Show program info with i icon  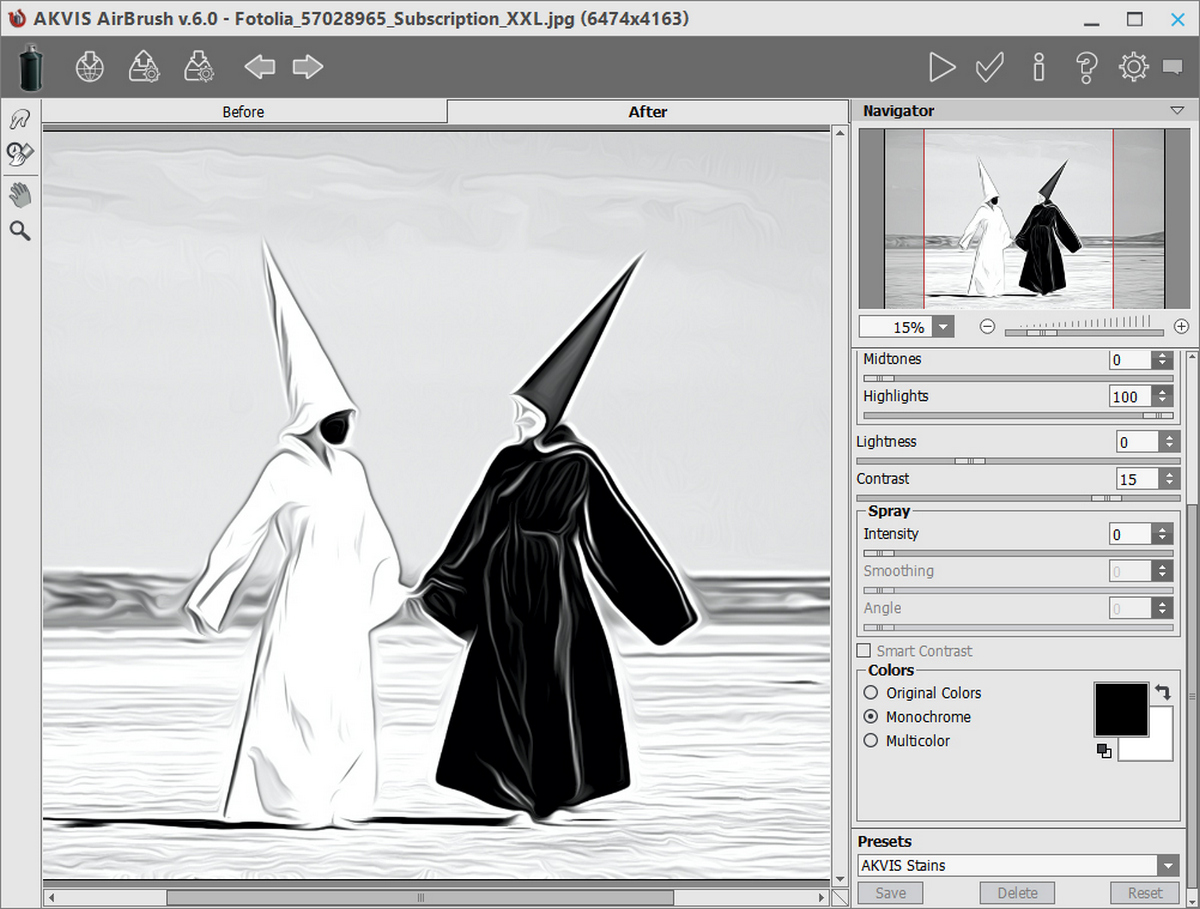click(1039, 68)
